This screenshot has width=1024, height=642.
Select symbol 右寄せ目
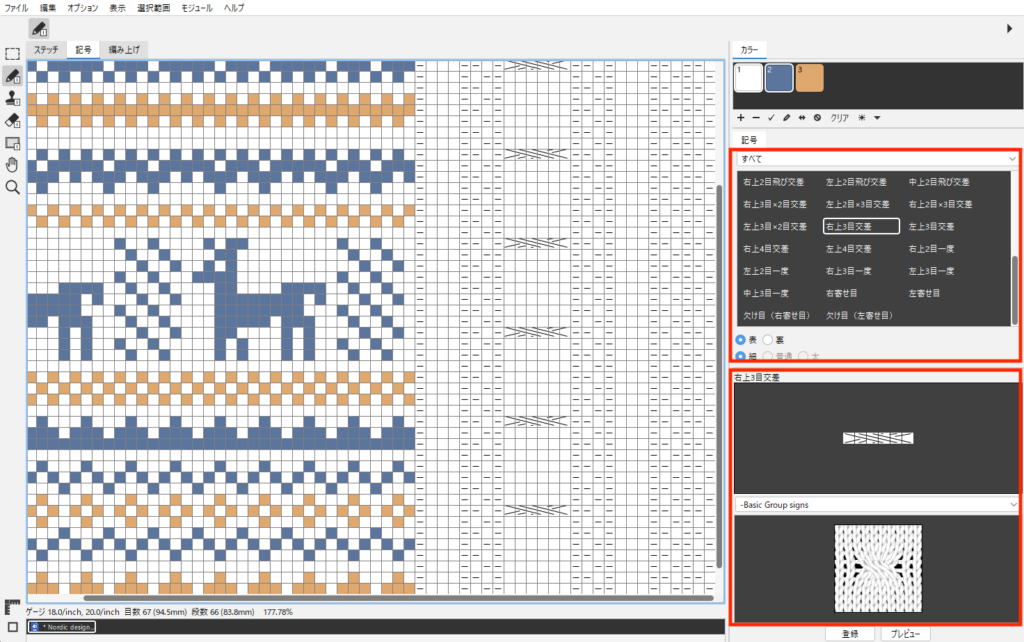(841, 293)
